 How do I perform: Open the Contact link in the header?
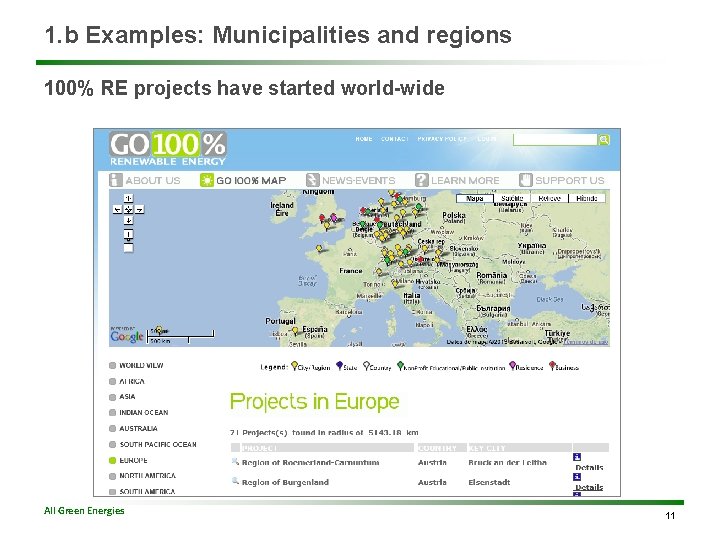[x=394, y=139]
